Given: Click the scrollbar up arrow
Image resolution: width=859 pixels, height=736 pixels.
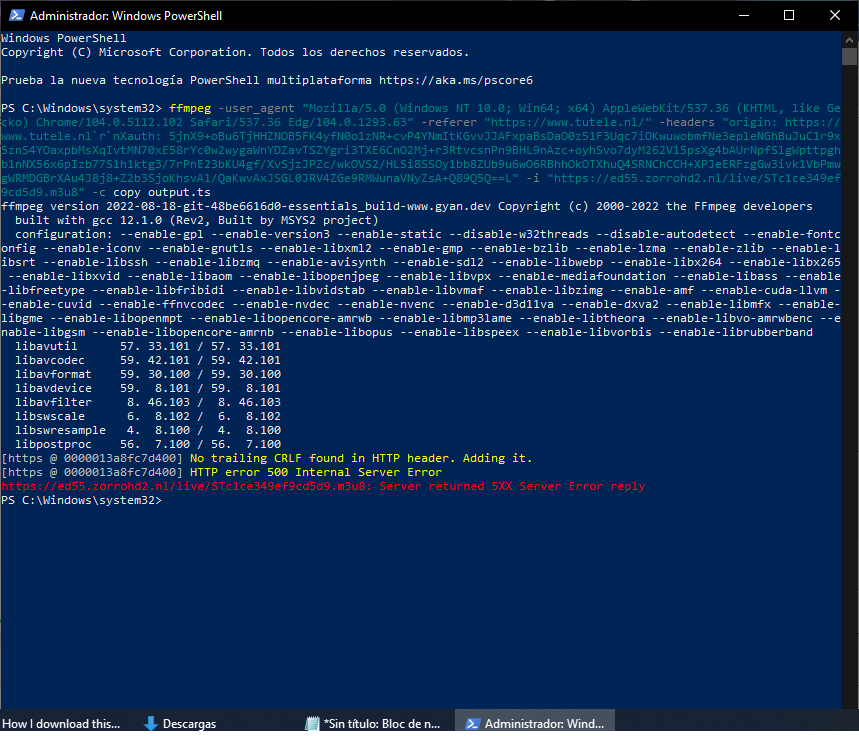Looking at the screenshot, I should [849, 39].
